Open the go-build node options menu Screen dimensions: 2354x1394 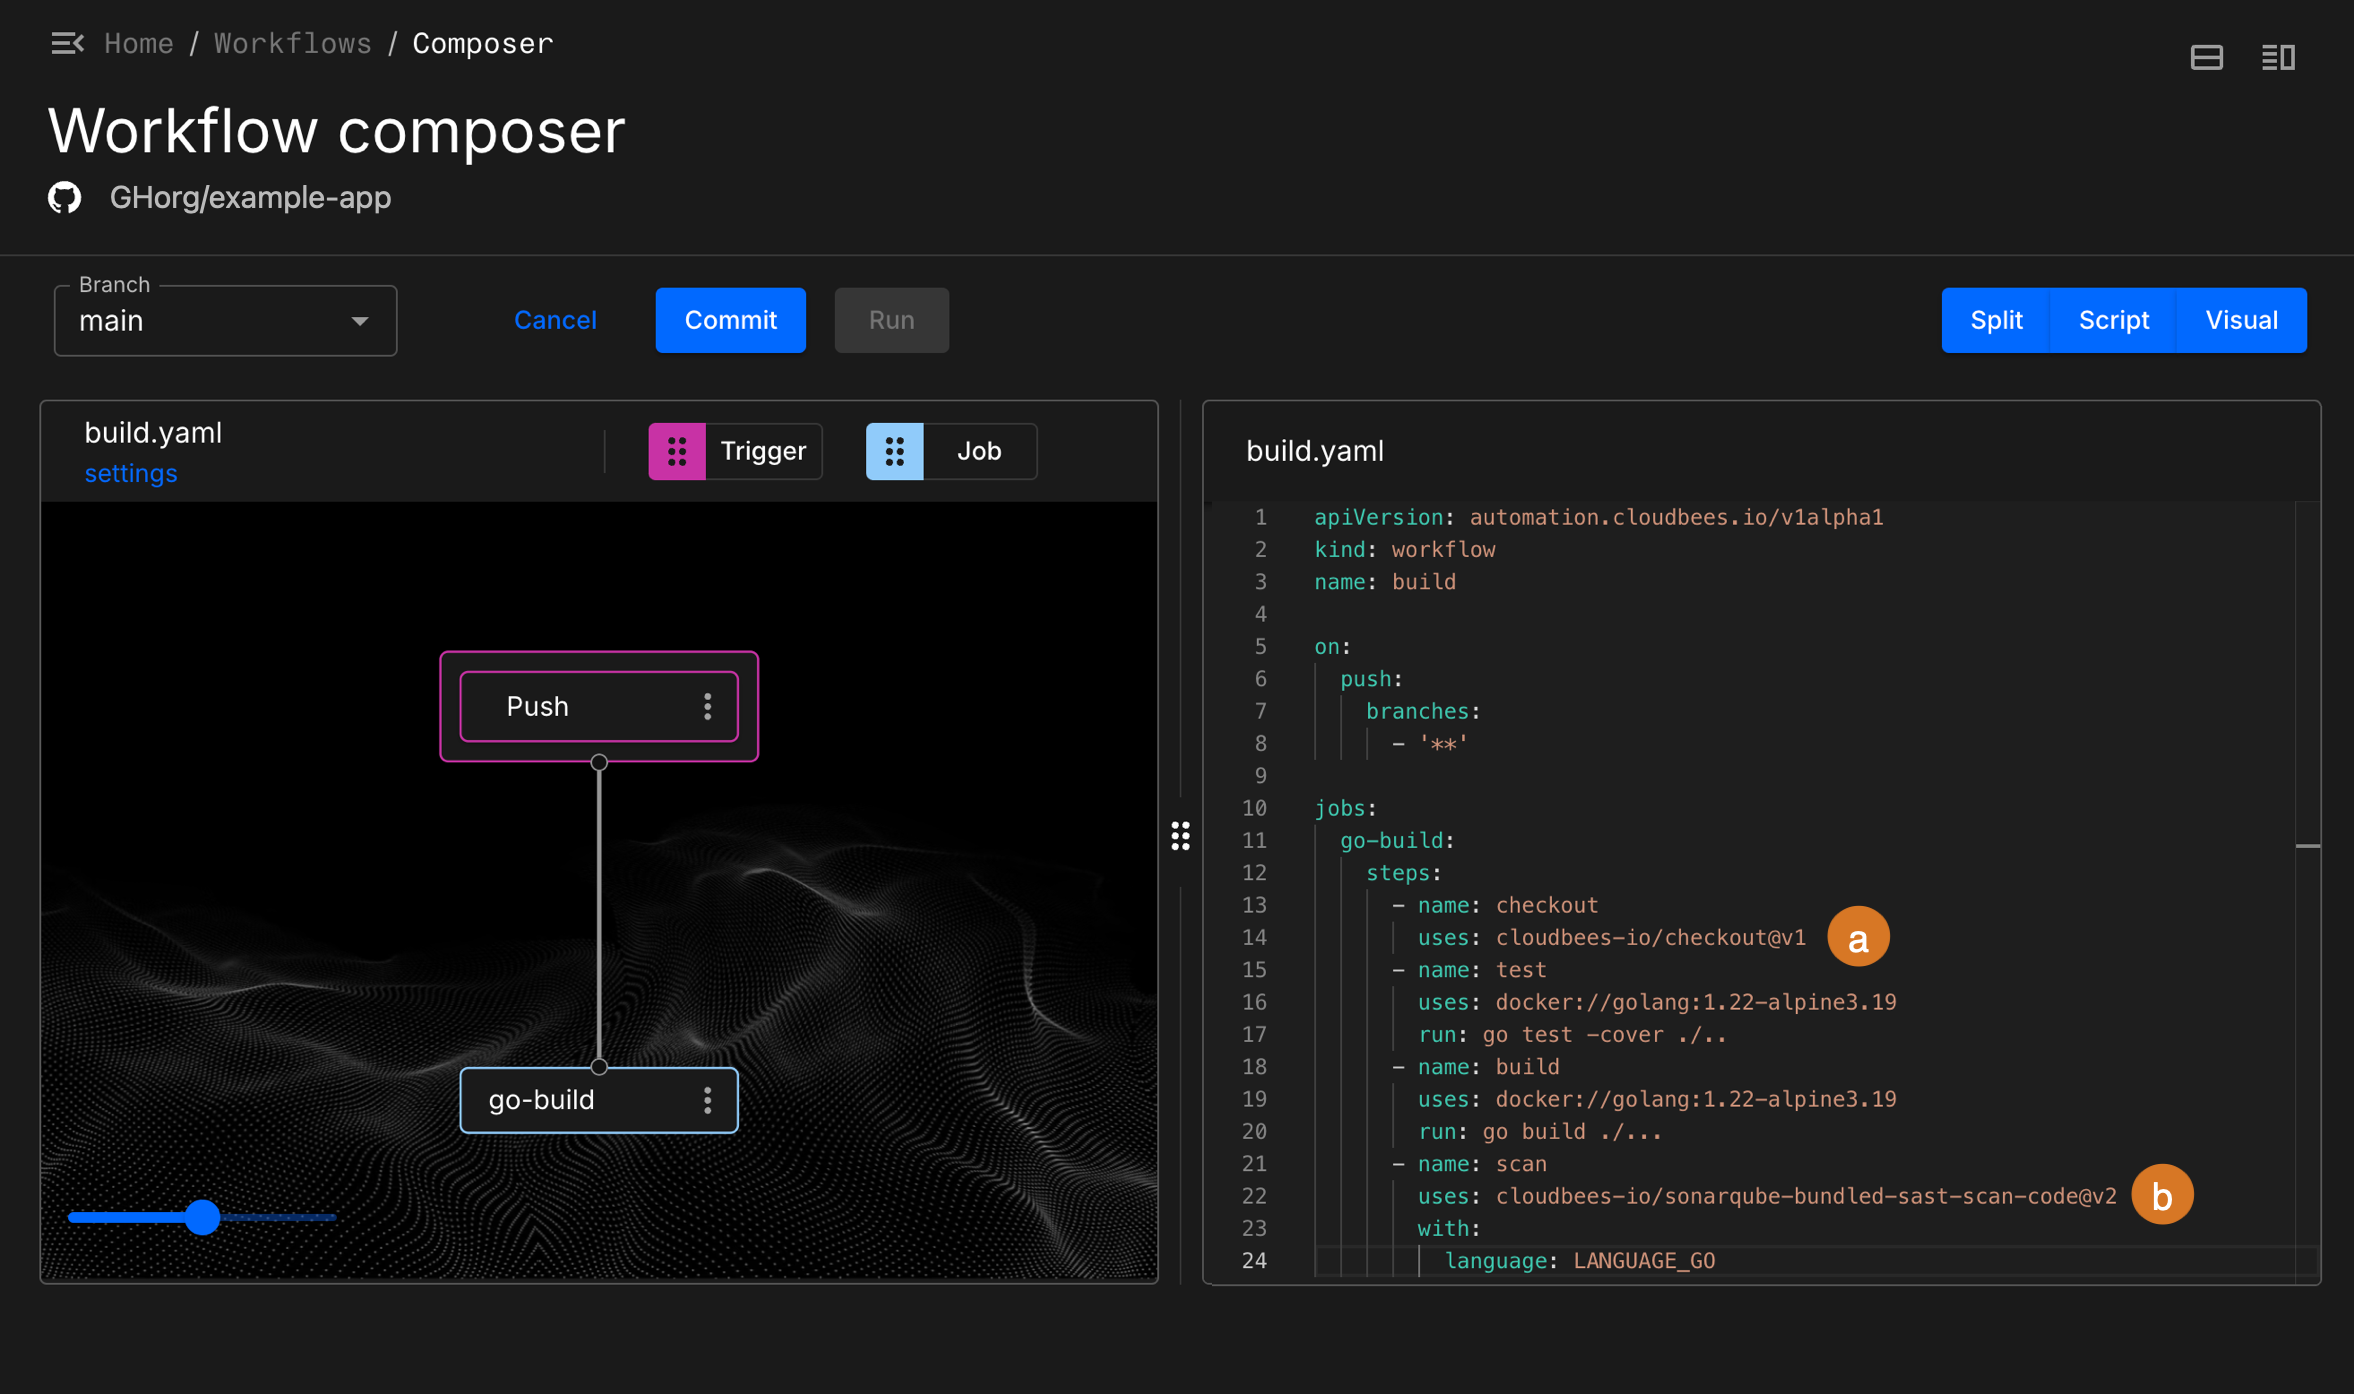(x=708, y=1100)
